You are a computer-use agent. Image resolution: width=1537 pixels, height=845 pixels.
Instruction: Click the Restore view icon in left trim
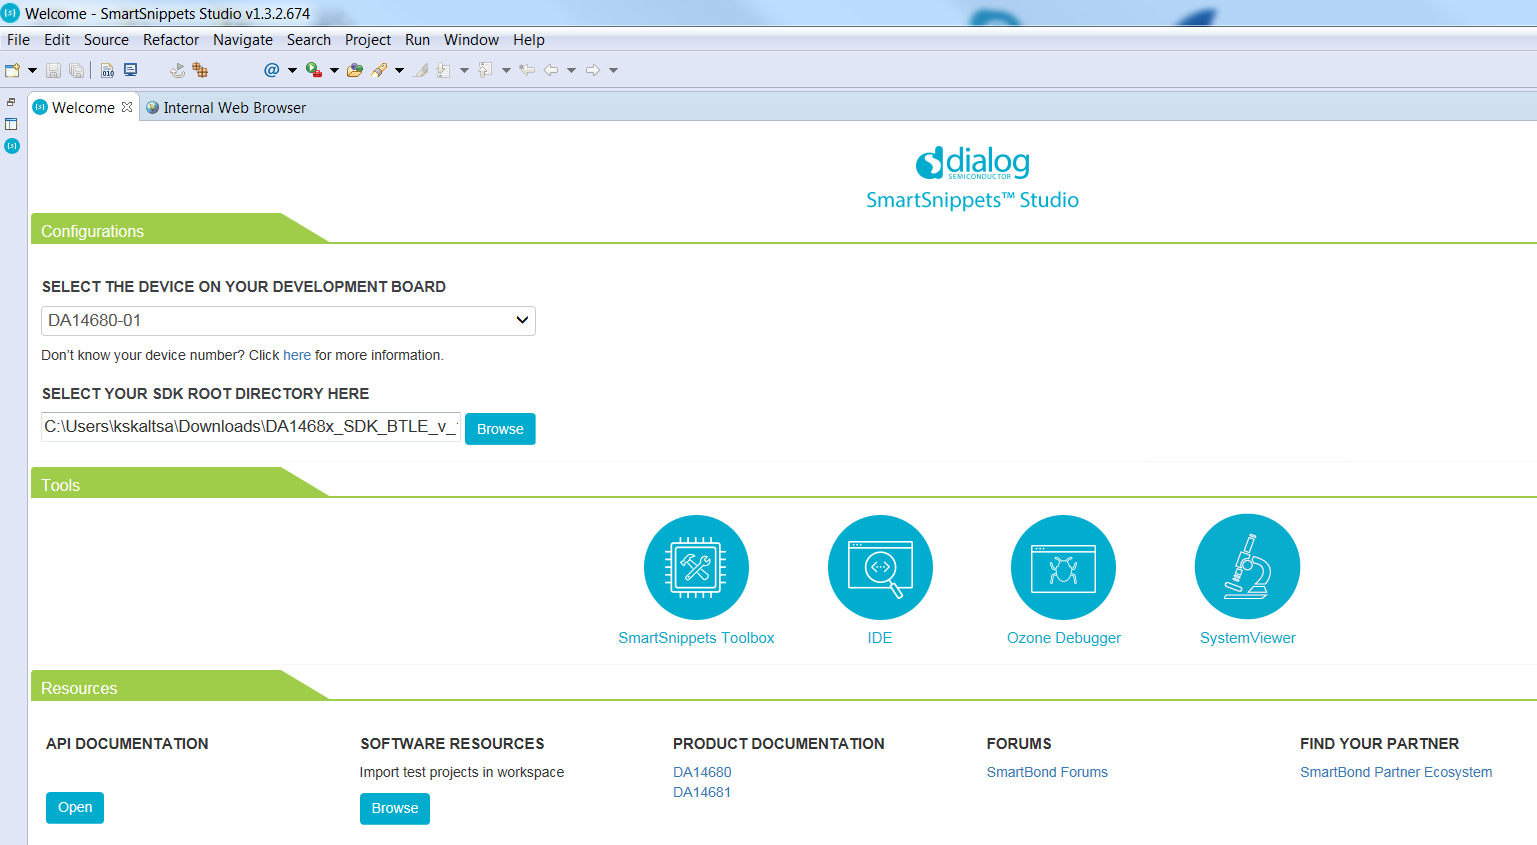(11, 102)
